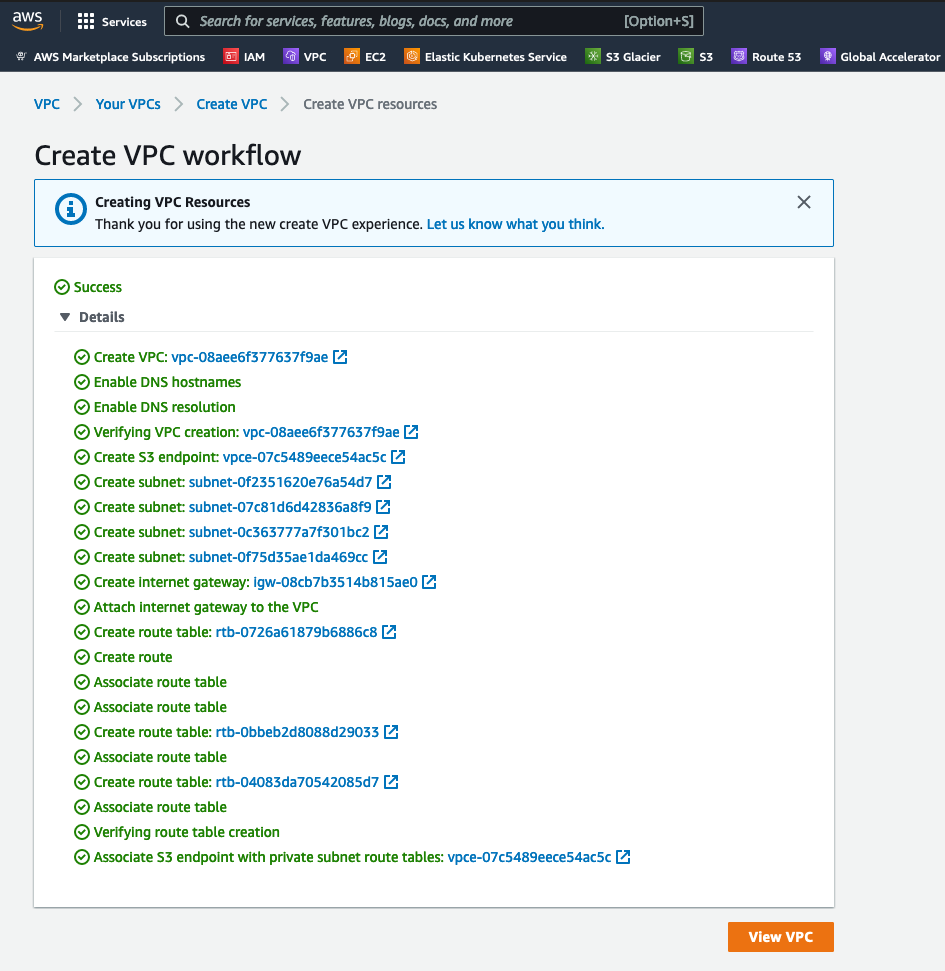This screenshot has width=945, height=971.
Task: Collapse the Details section
Action: (x=65, y=317)
